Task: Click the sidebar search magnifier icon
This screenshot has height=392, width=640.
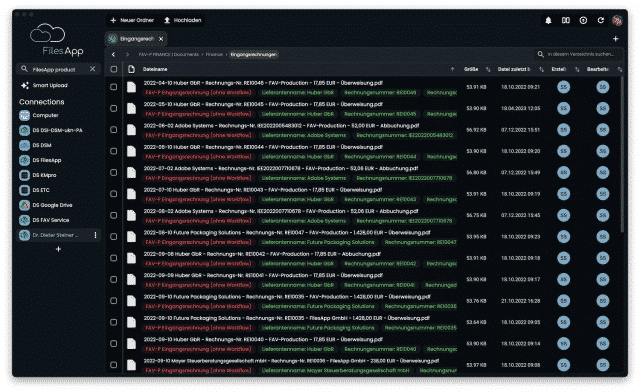Action: [x=24, y=69]
